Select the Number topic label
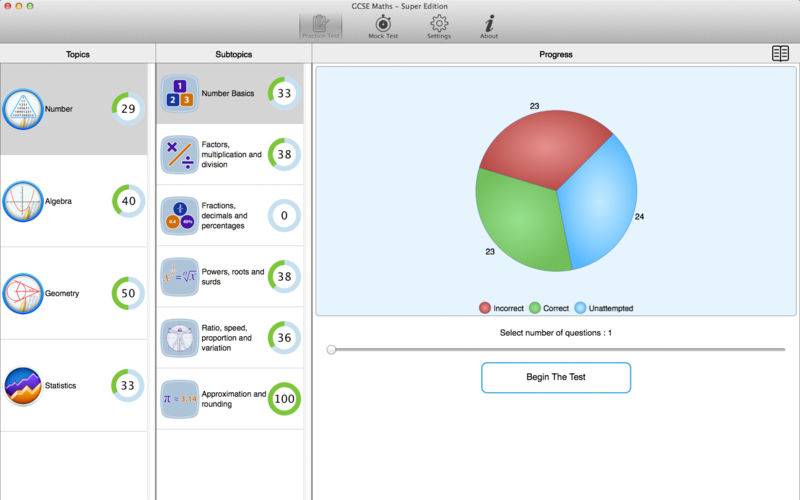This screenshot has height=500, width=800. coord(59,109)
